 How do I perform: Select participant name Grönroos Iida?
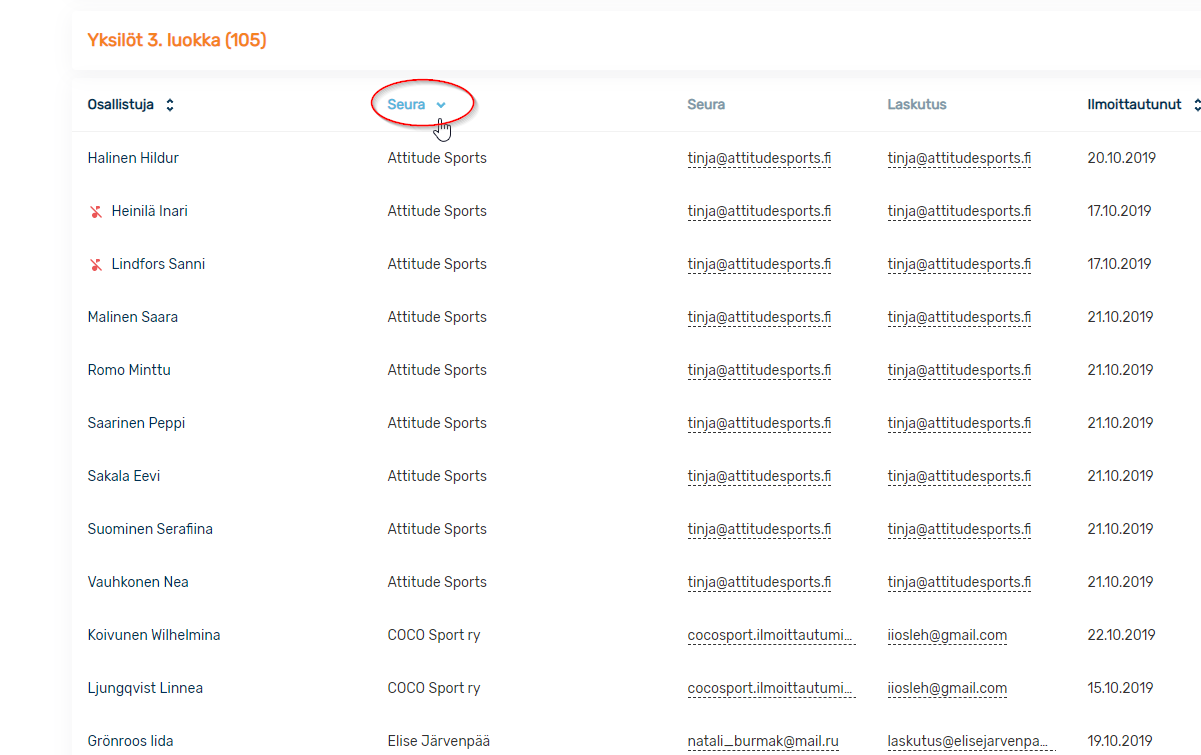click(129, 741)
